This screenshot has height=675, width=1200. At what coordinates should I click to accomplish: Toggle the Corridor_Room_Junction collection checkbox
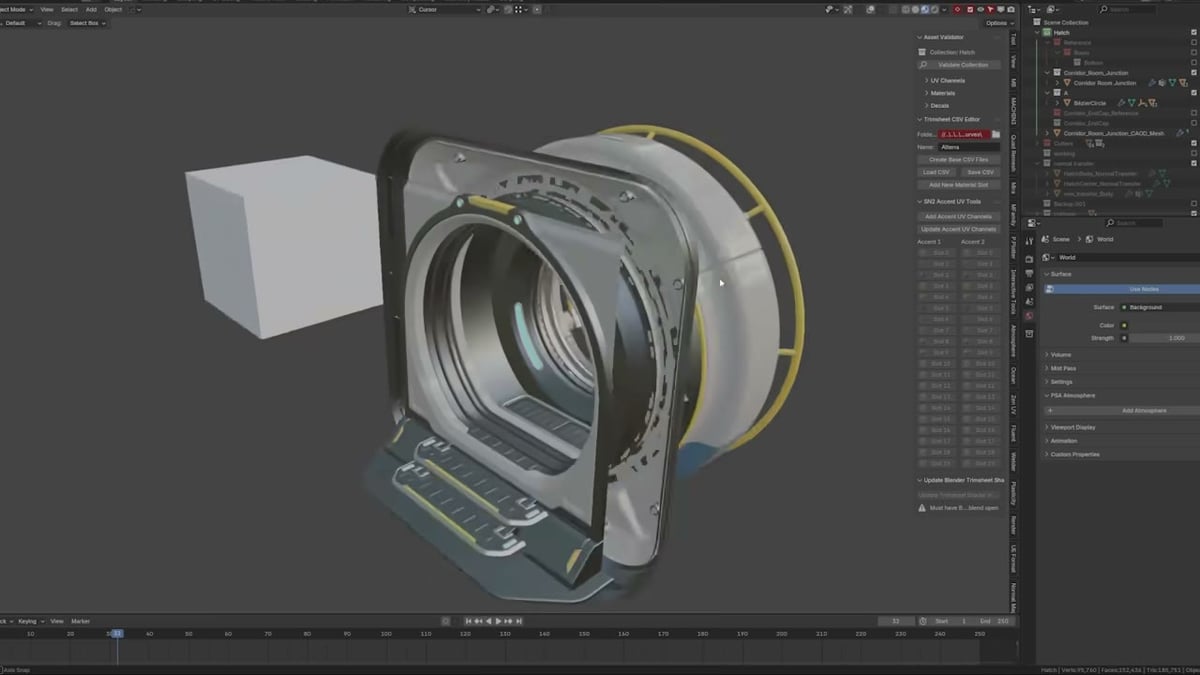pos(1194,73)
